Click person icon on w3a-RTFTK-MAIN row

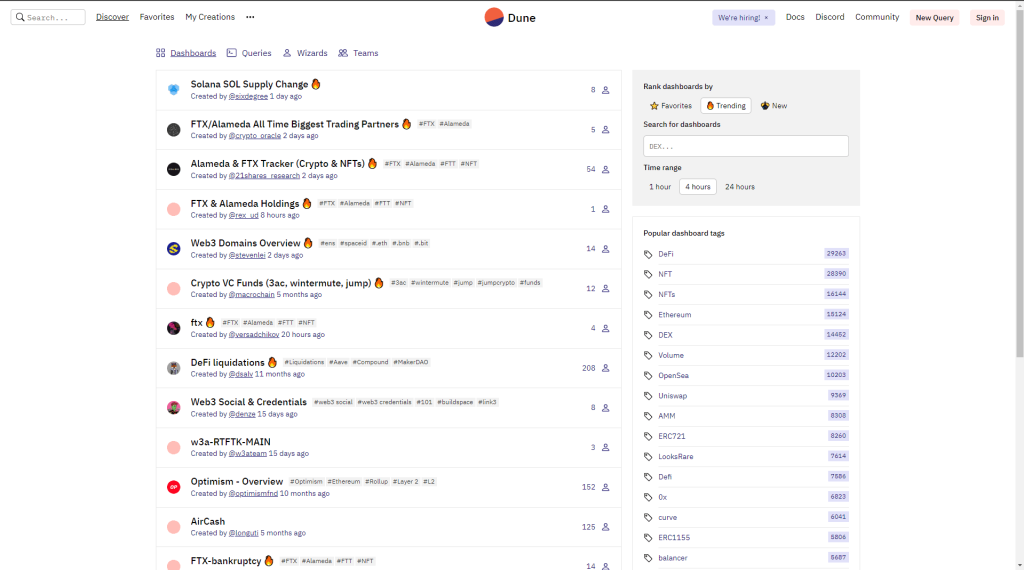(x=605, y=447)
